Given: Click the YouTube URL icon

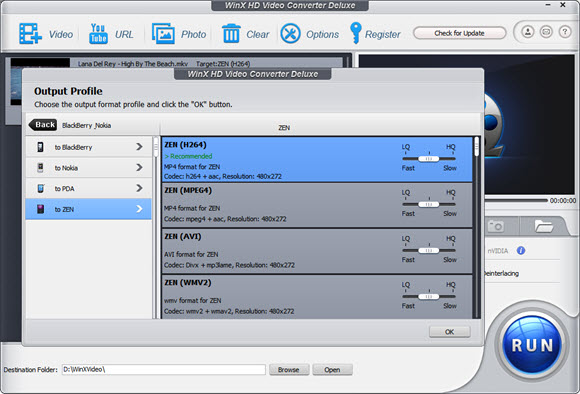Looking at the screenshot, I should tap(98, 34).
